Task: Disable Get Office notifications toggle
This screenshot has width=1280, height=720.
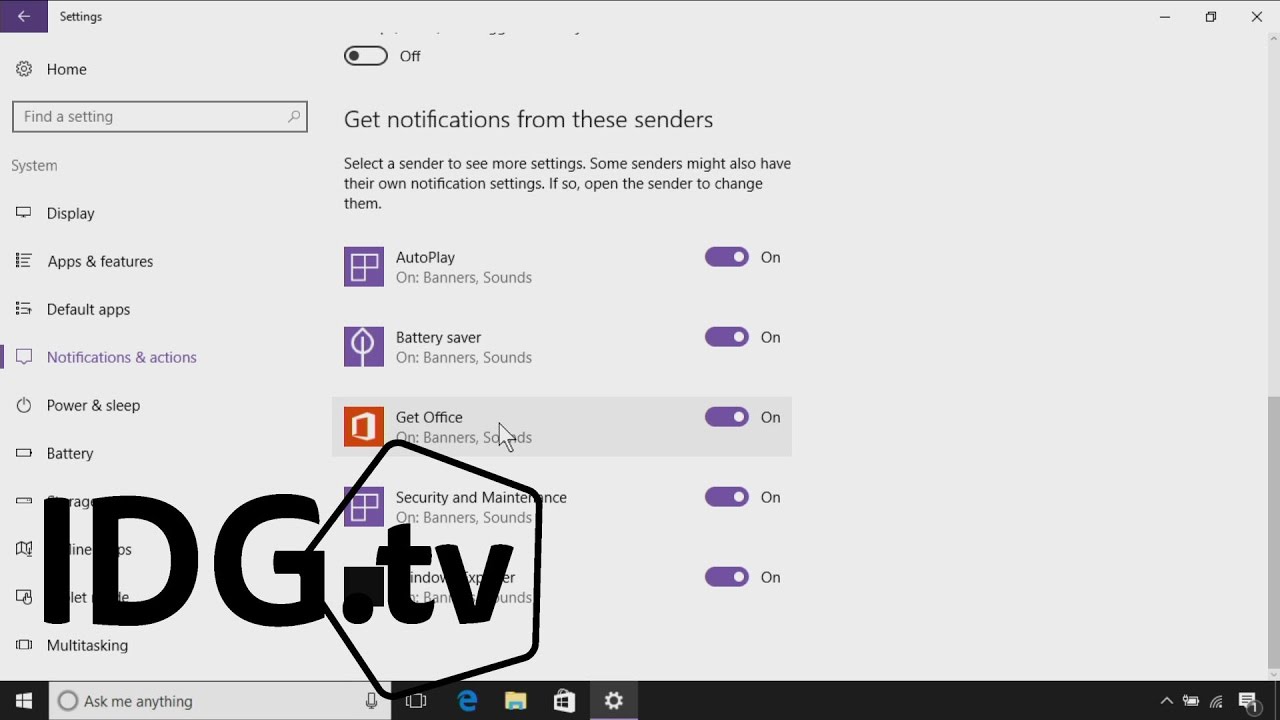Action: (x=727, y=417)
